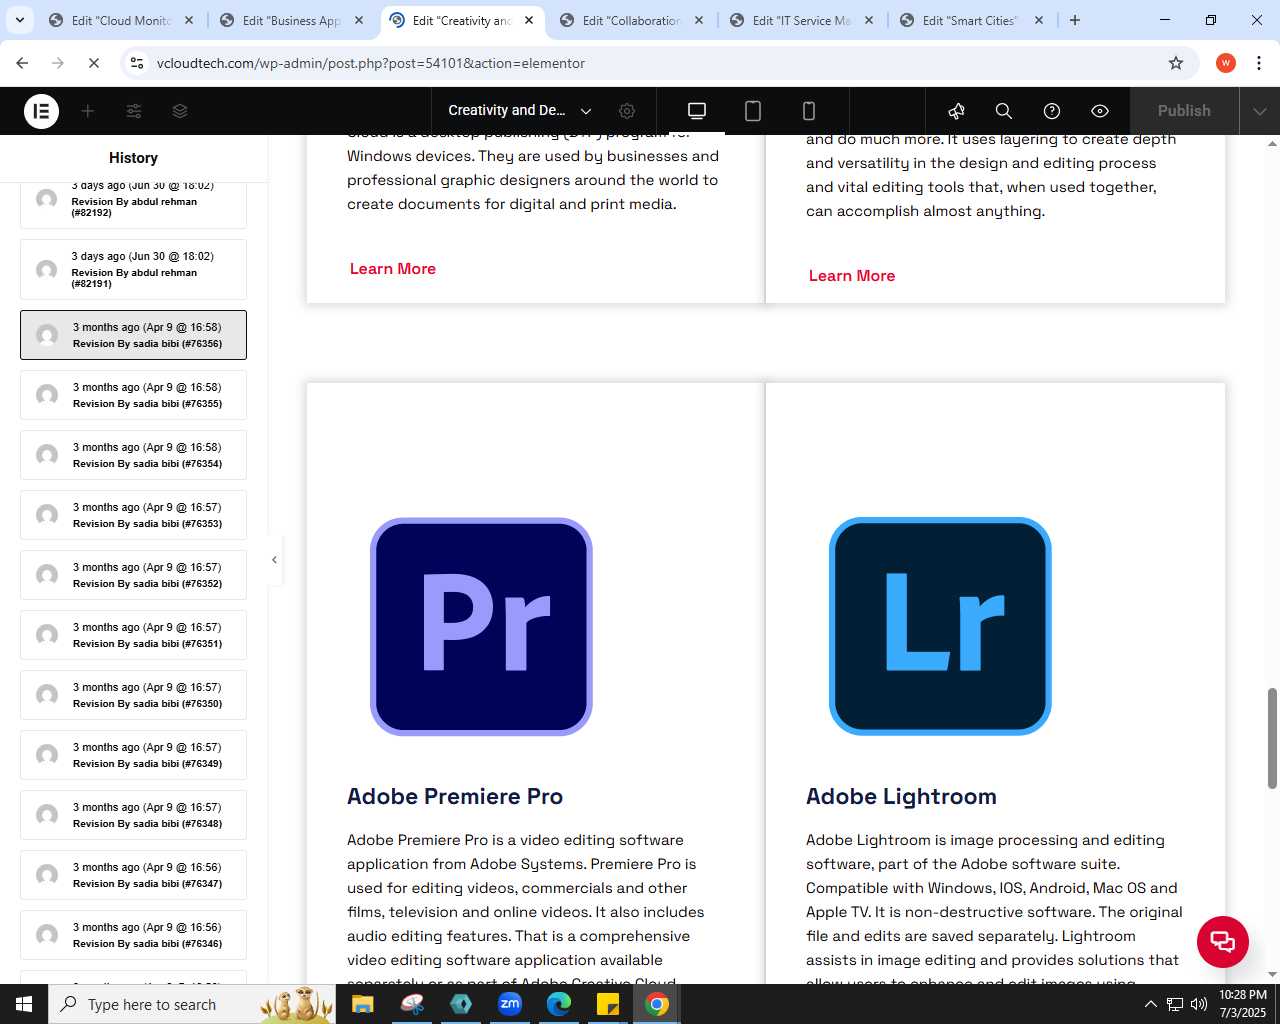Switch to Edit "Cloud Monito tab
This screenshot has width=1280, height=1024.
click(122, 20)
